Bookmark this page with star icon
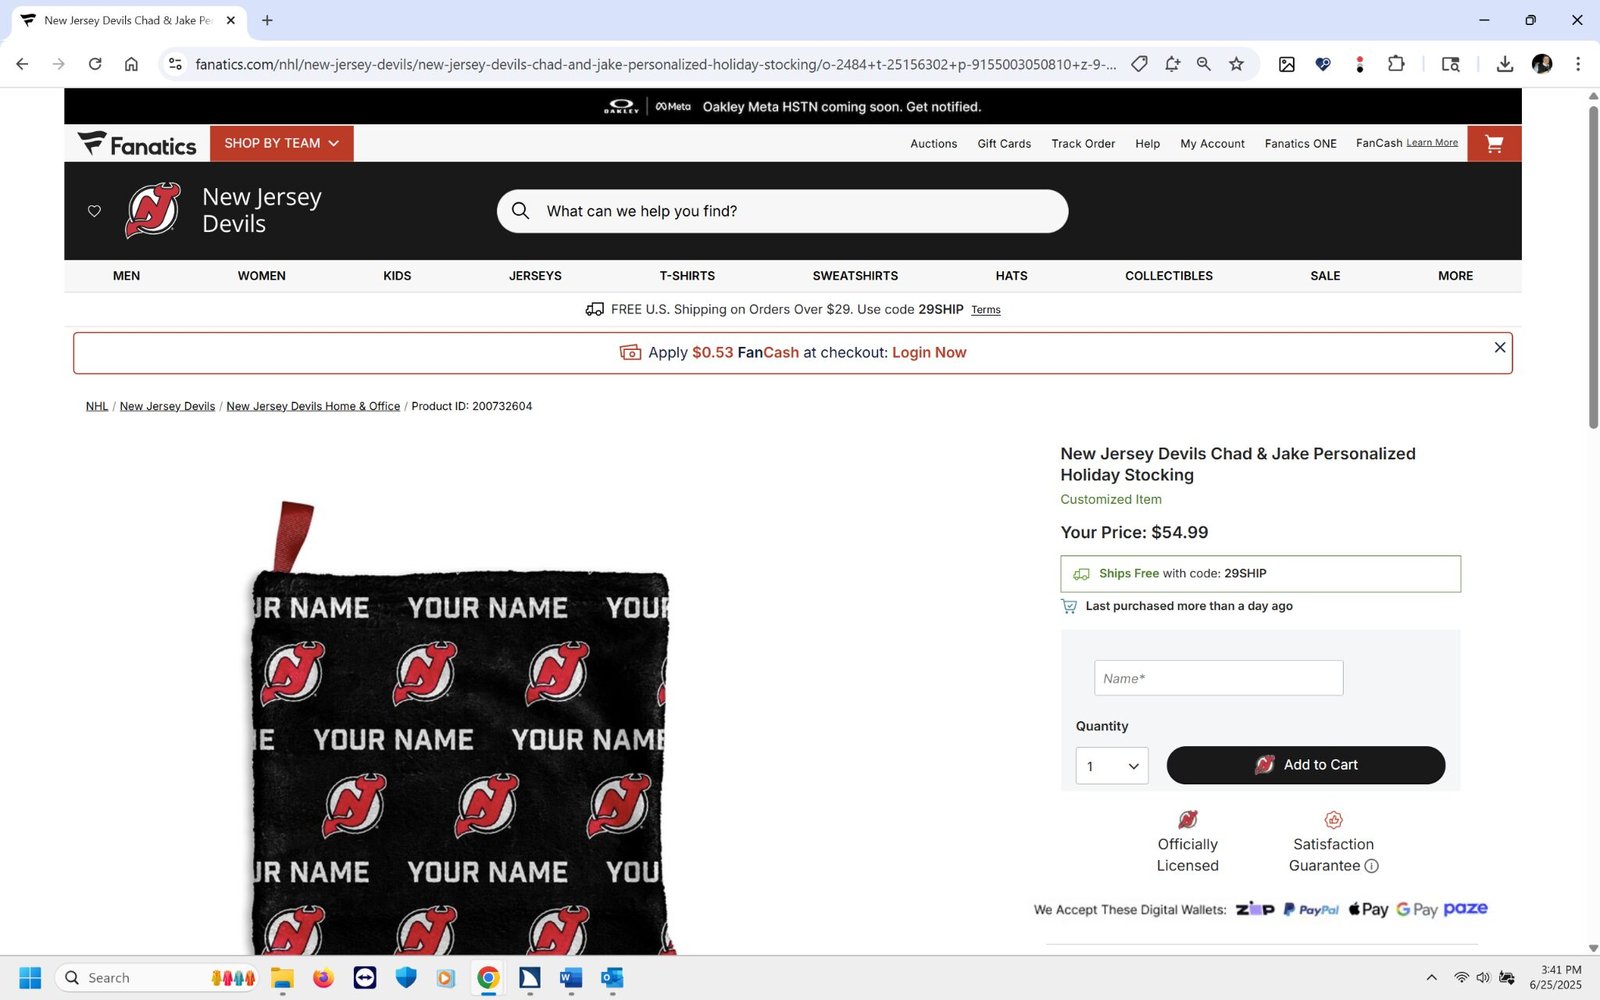The image size is (1600, 1000). [1236, 64]
